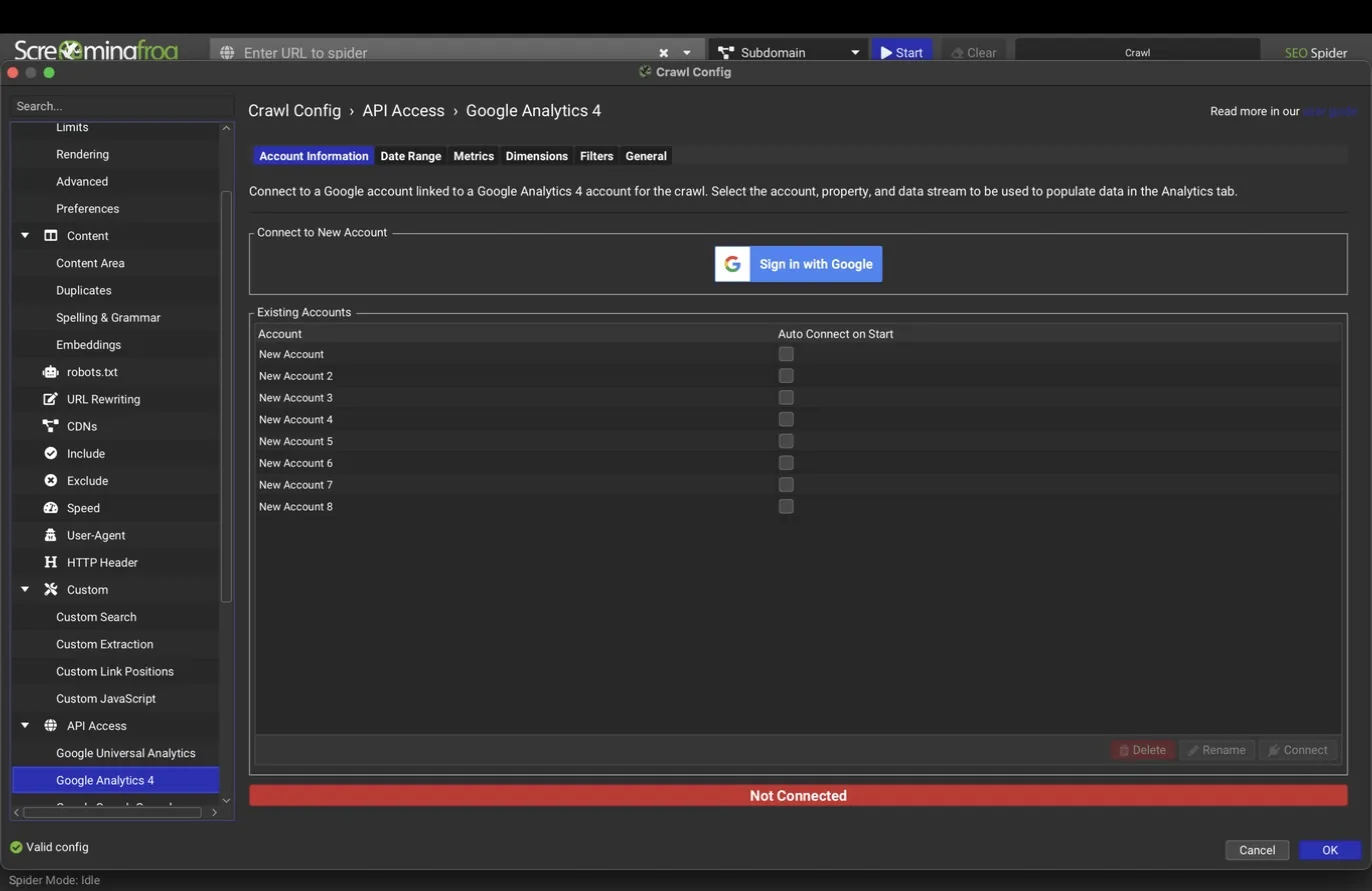Choose the Include checkmark icon

coord(50,453)
